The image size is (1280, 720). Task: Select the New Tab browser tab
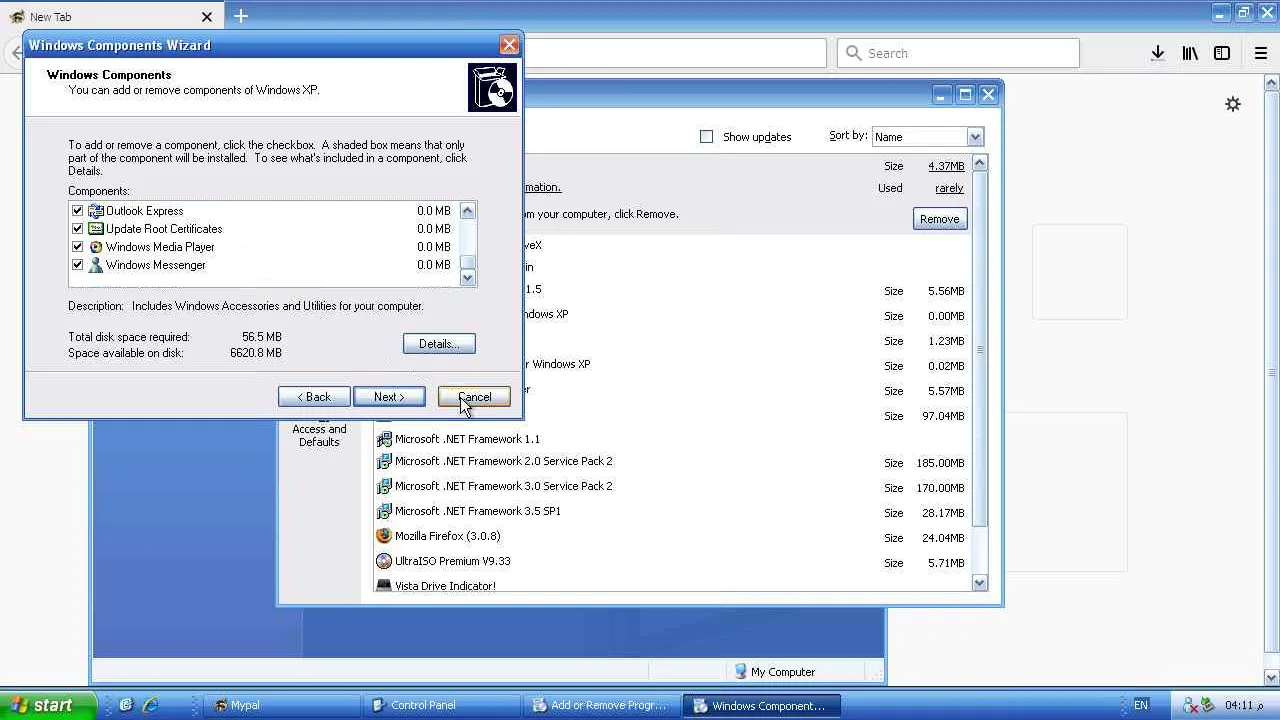(x=111, y=17)
